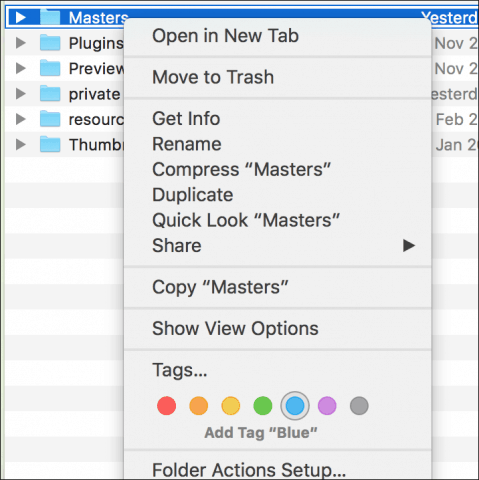Select the Thumbnails folder icon
The width and height of the screenshot is (479, 480).
pyautogui.click(x=50, y=144)
